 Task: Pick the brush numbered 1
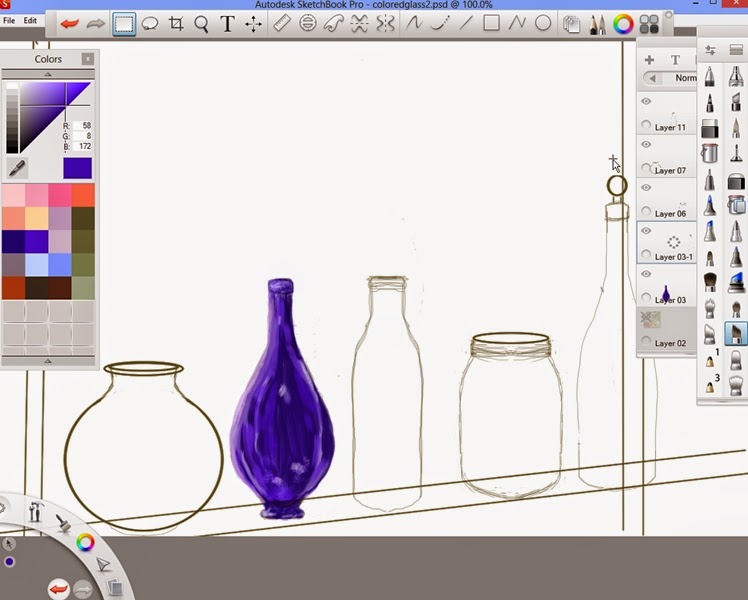[711, 359]
